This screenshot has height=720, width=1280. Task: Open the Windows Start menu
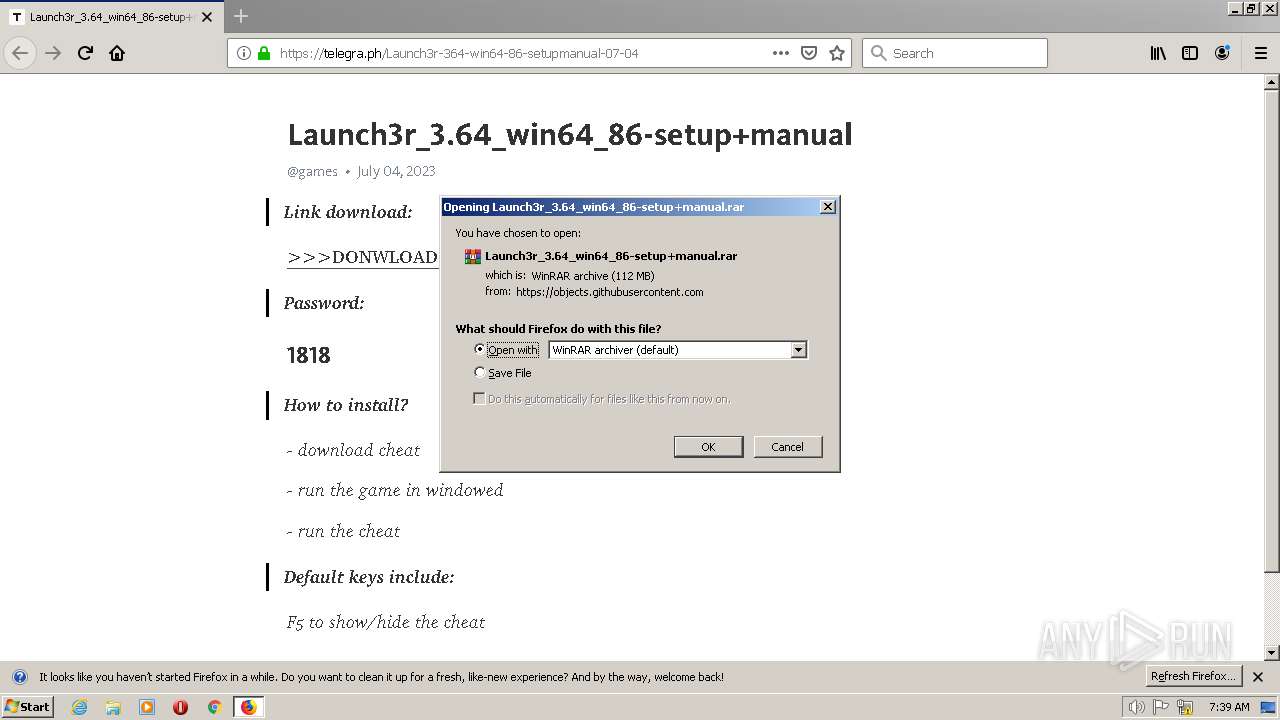[x=27, y=706]
